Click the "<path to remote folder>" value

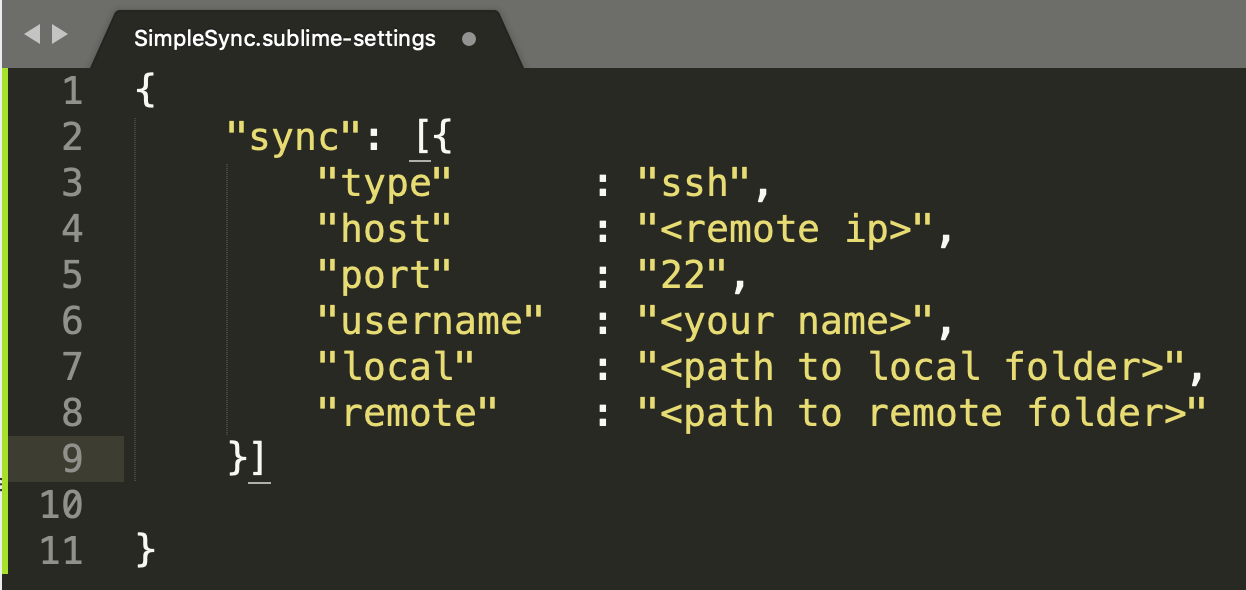[x=922, y=413]
